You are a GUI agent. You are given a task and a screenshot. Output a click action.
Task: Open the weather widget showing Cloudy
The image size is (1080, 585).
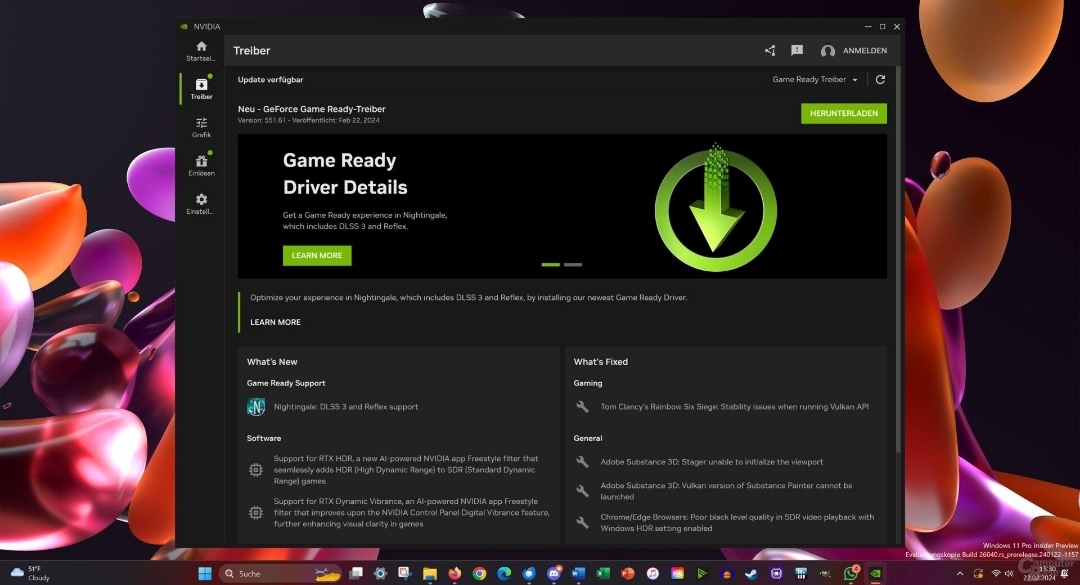[30, 573]
